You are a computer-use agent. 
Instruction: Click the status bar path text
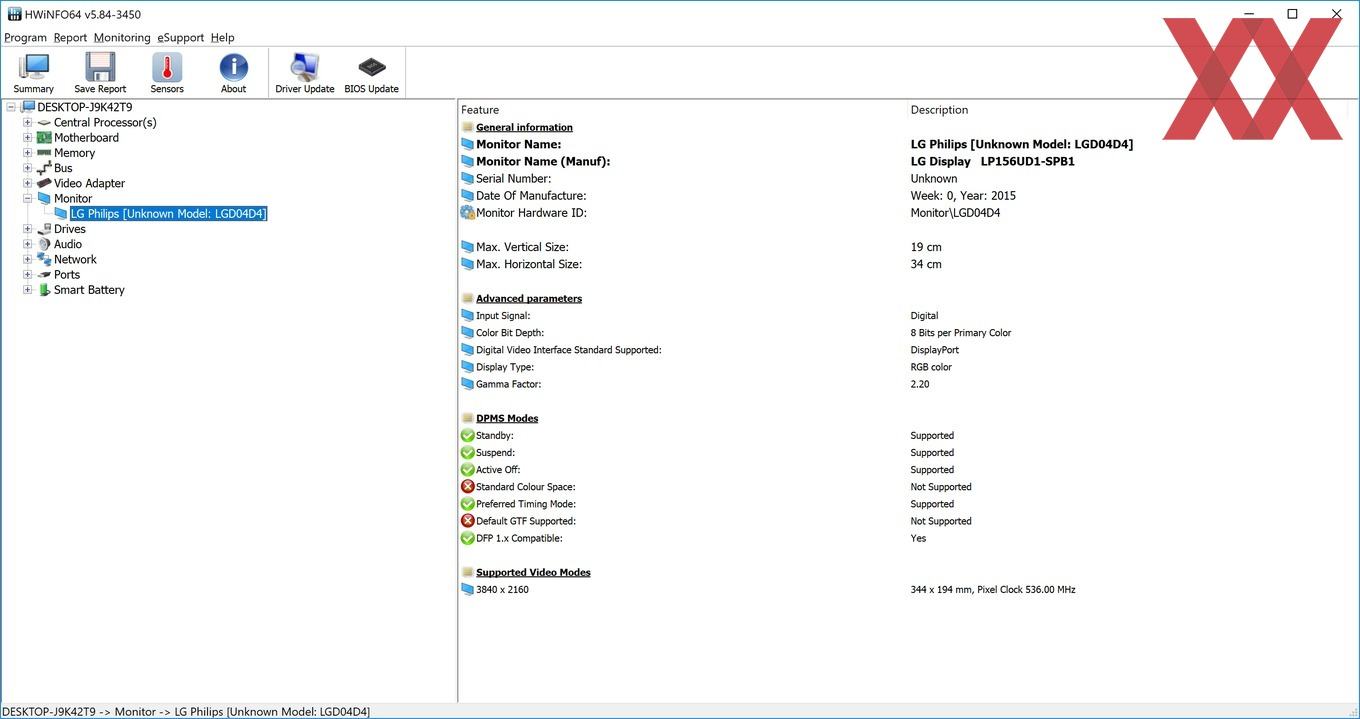186,711
